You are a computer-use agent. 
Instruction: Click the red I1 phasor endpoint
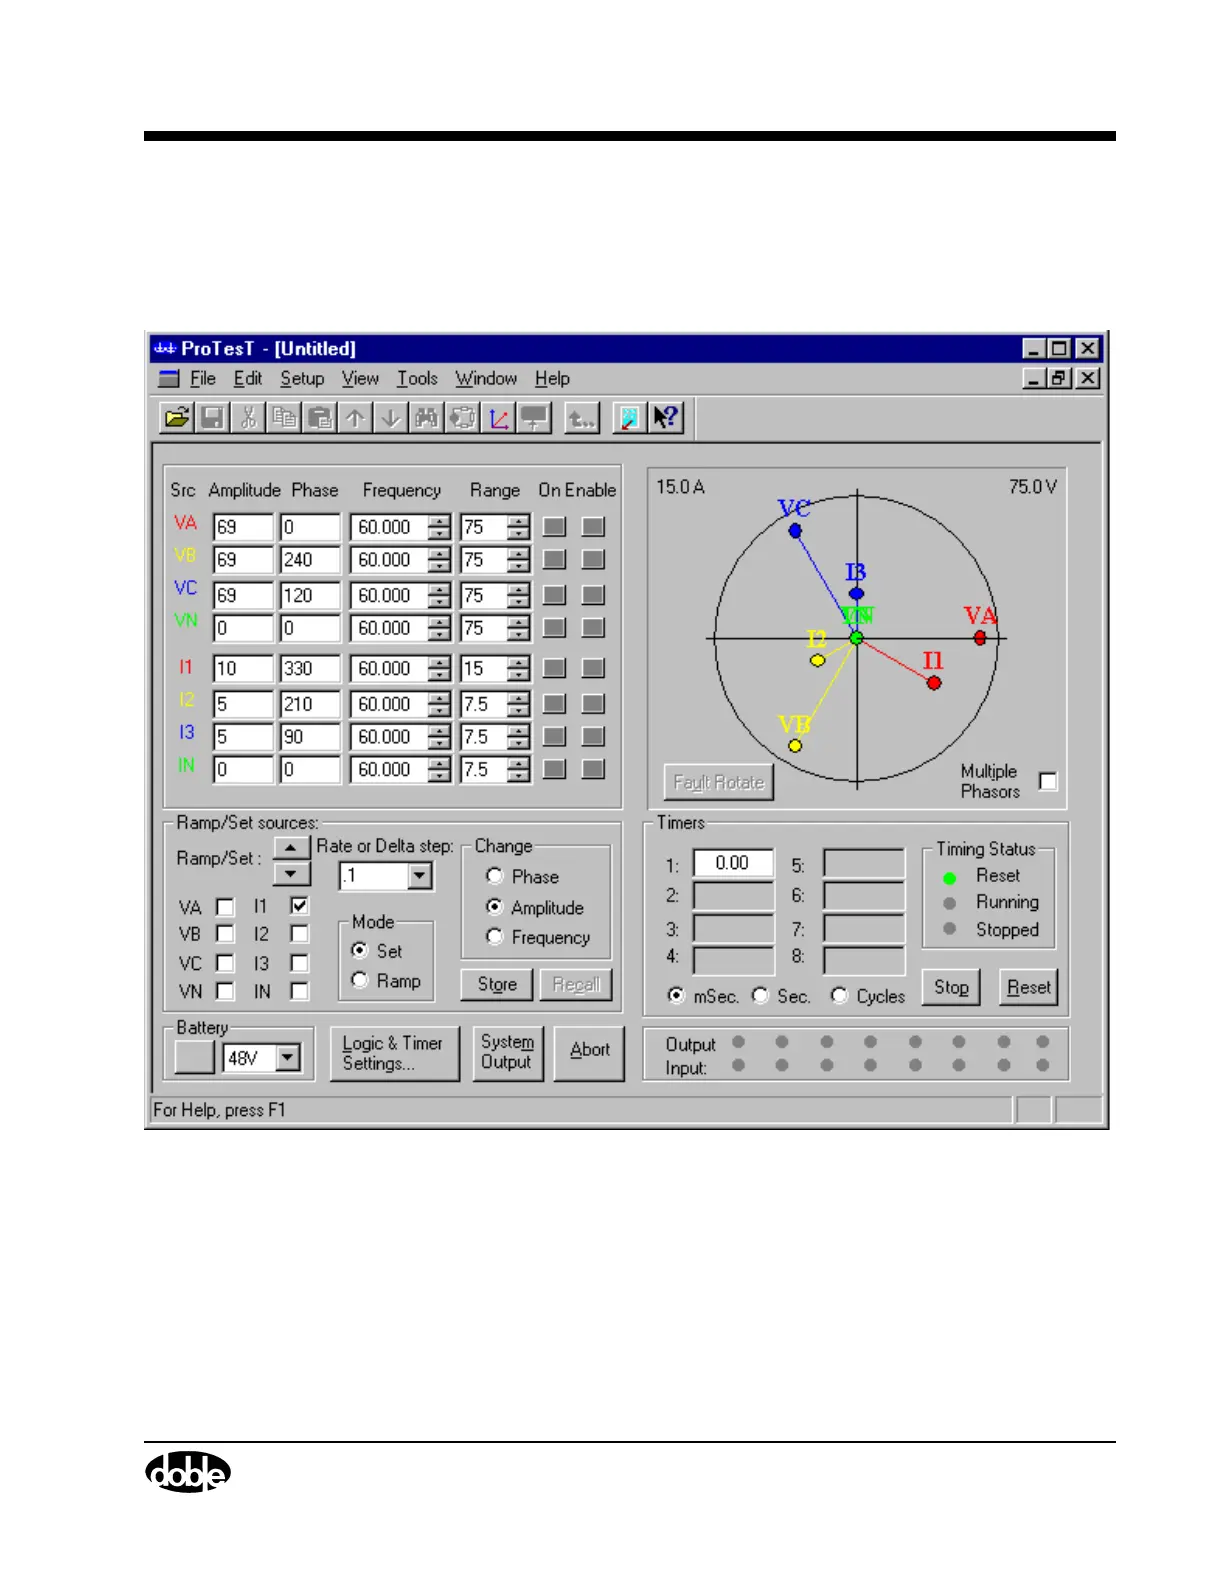coord(934,683)
